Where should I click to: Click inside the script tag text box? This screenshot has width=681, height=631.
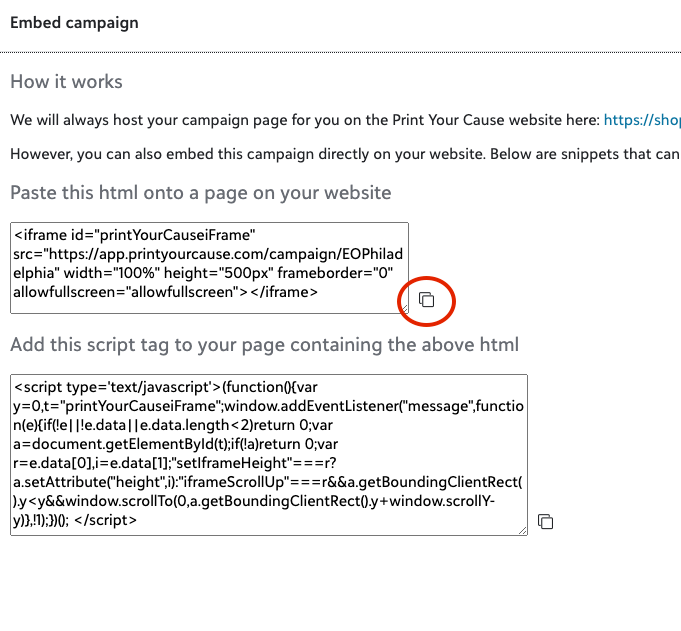tap(269, 455)
